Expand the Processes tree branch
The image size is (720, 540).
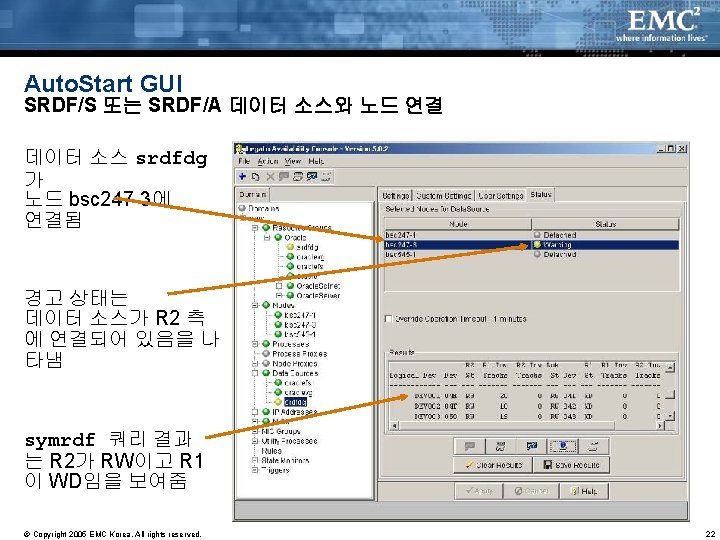255,344
